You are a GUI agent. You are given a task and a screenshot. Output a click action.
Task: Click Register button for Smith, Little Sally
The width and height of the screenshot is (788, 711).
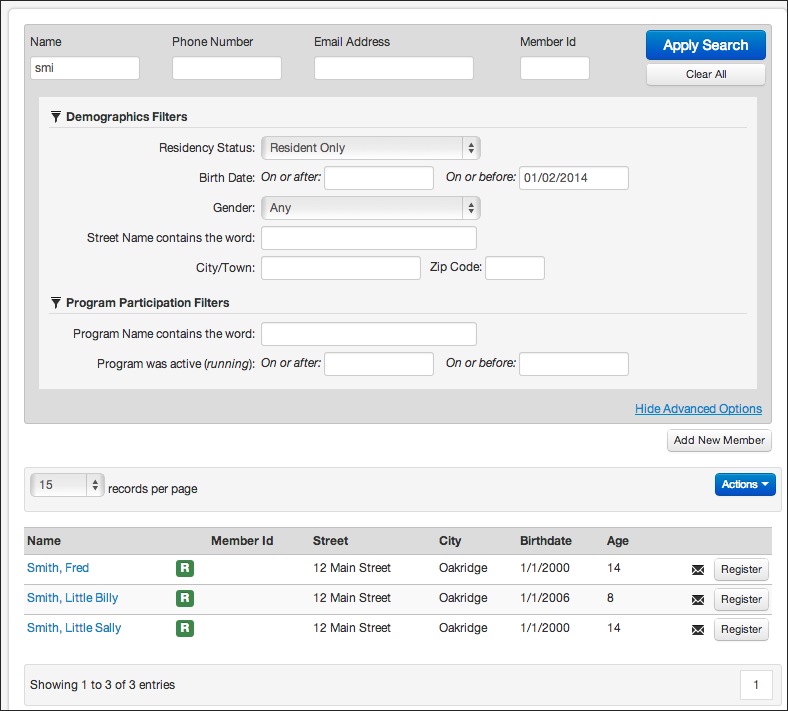pos(741,629)
